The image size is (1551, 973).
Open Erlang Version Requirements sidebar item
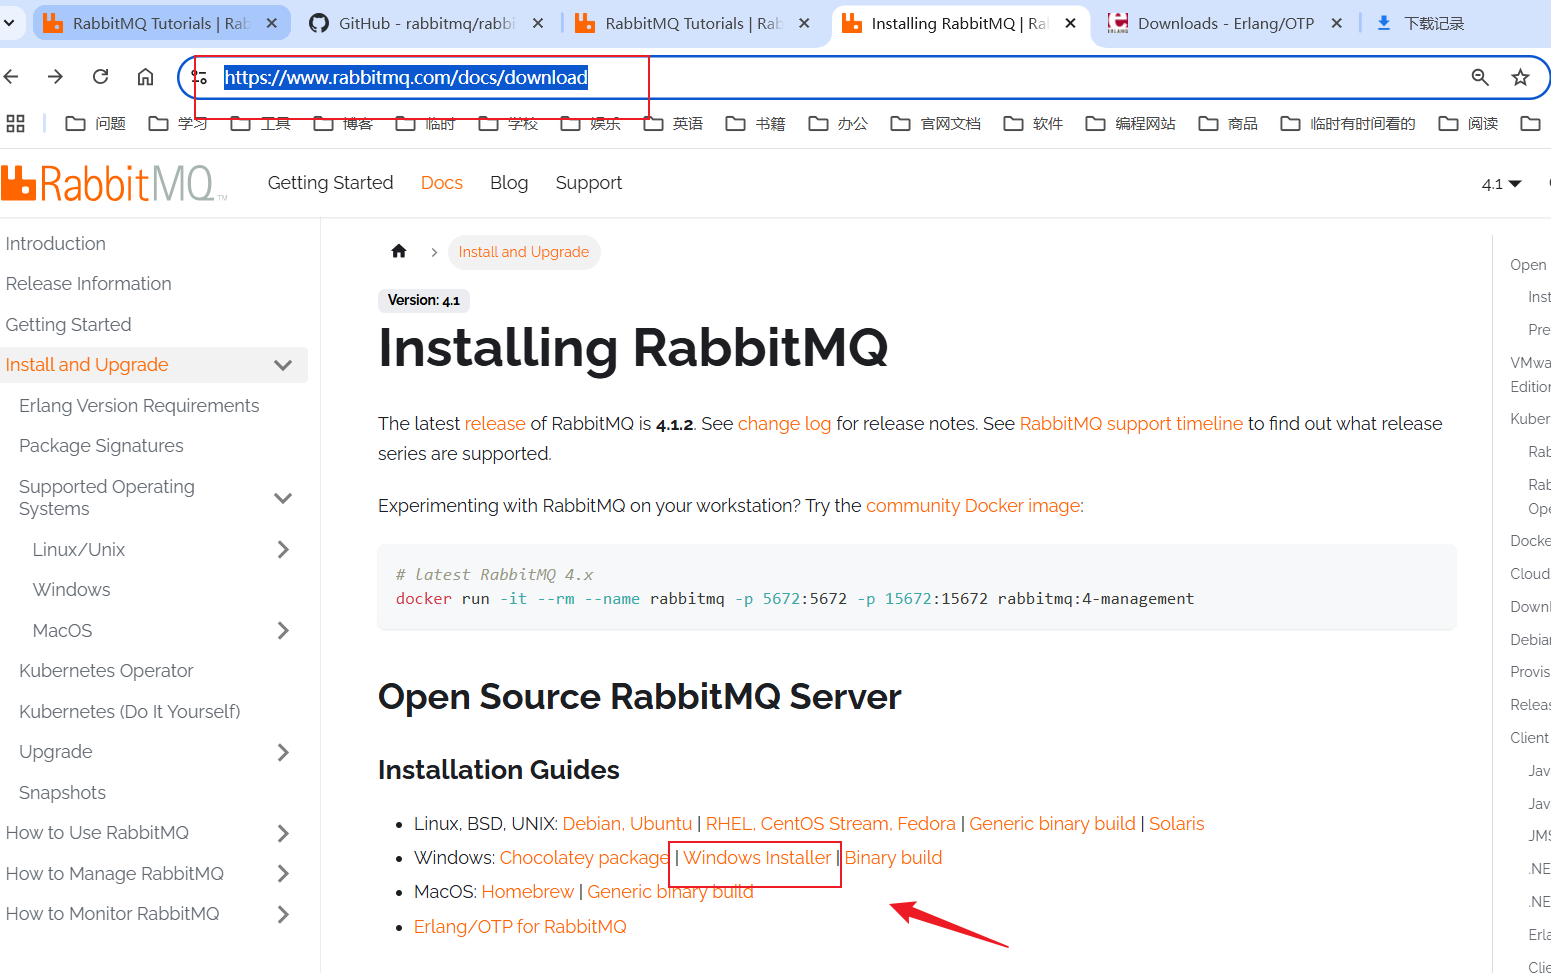point(139,406)
